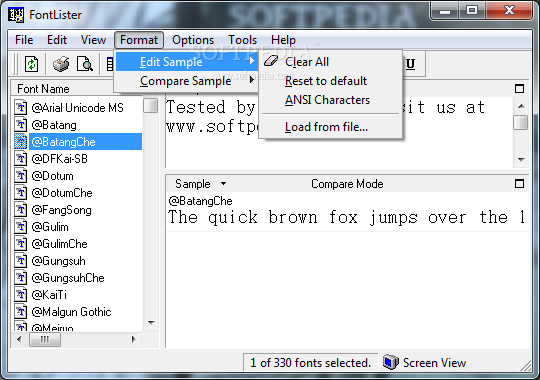Click the refresh font list toolbar icon

pyautogui.click(x=32, y=64)
